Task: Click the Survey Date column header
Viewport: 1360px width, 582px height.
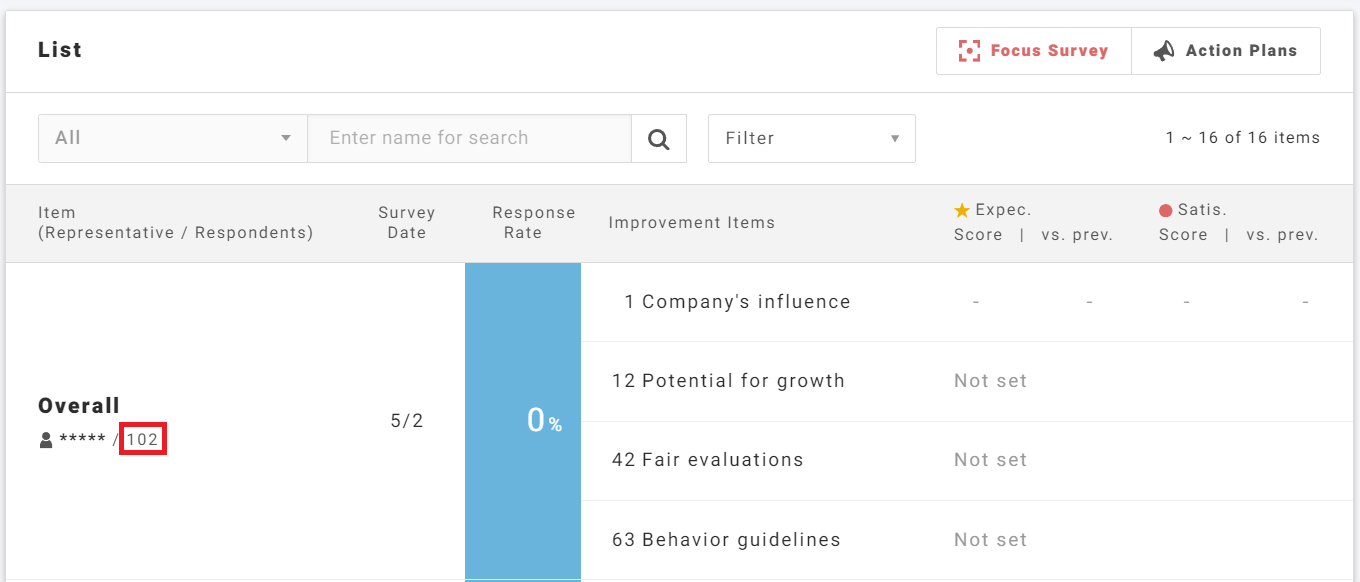Action: [406, 222]
